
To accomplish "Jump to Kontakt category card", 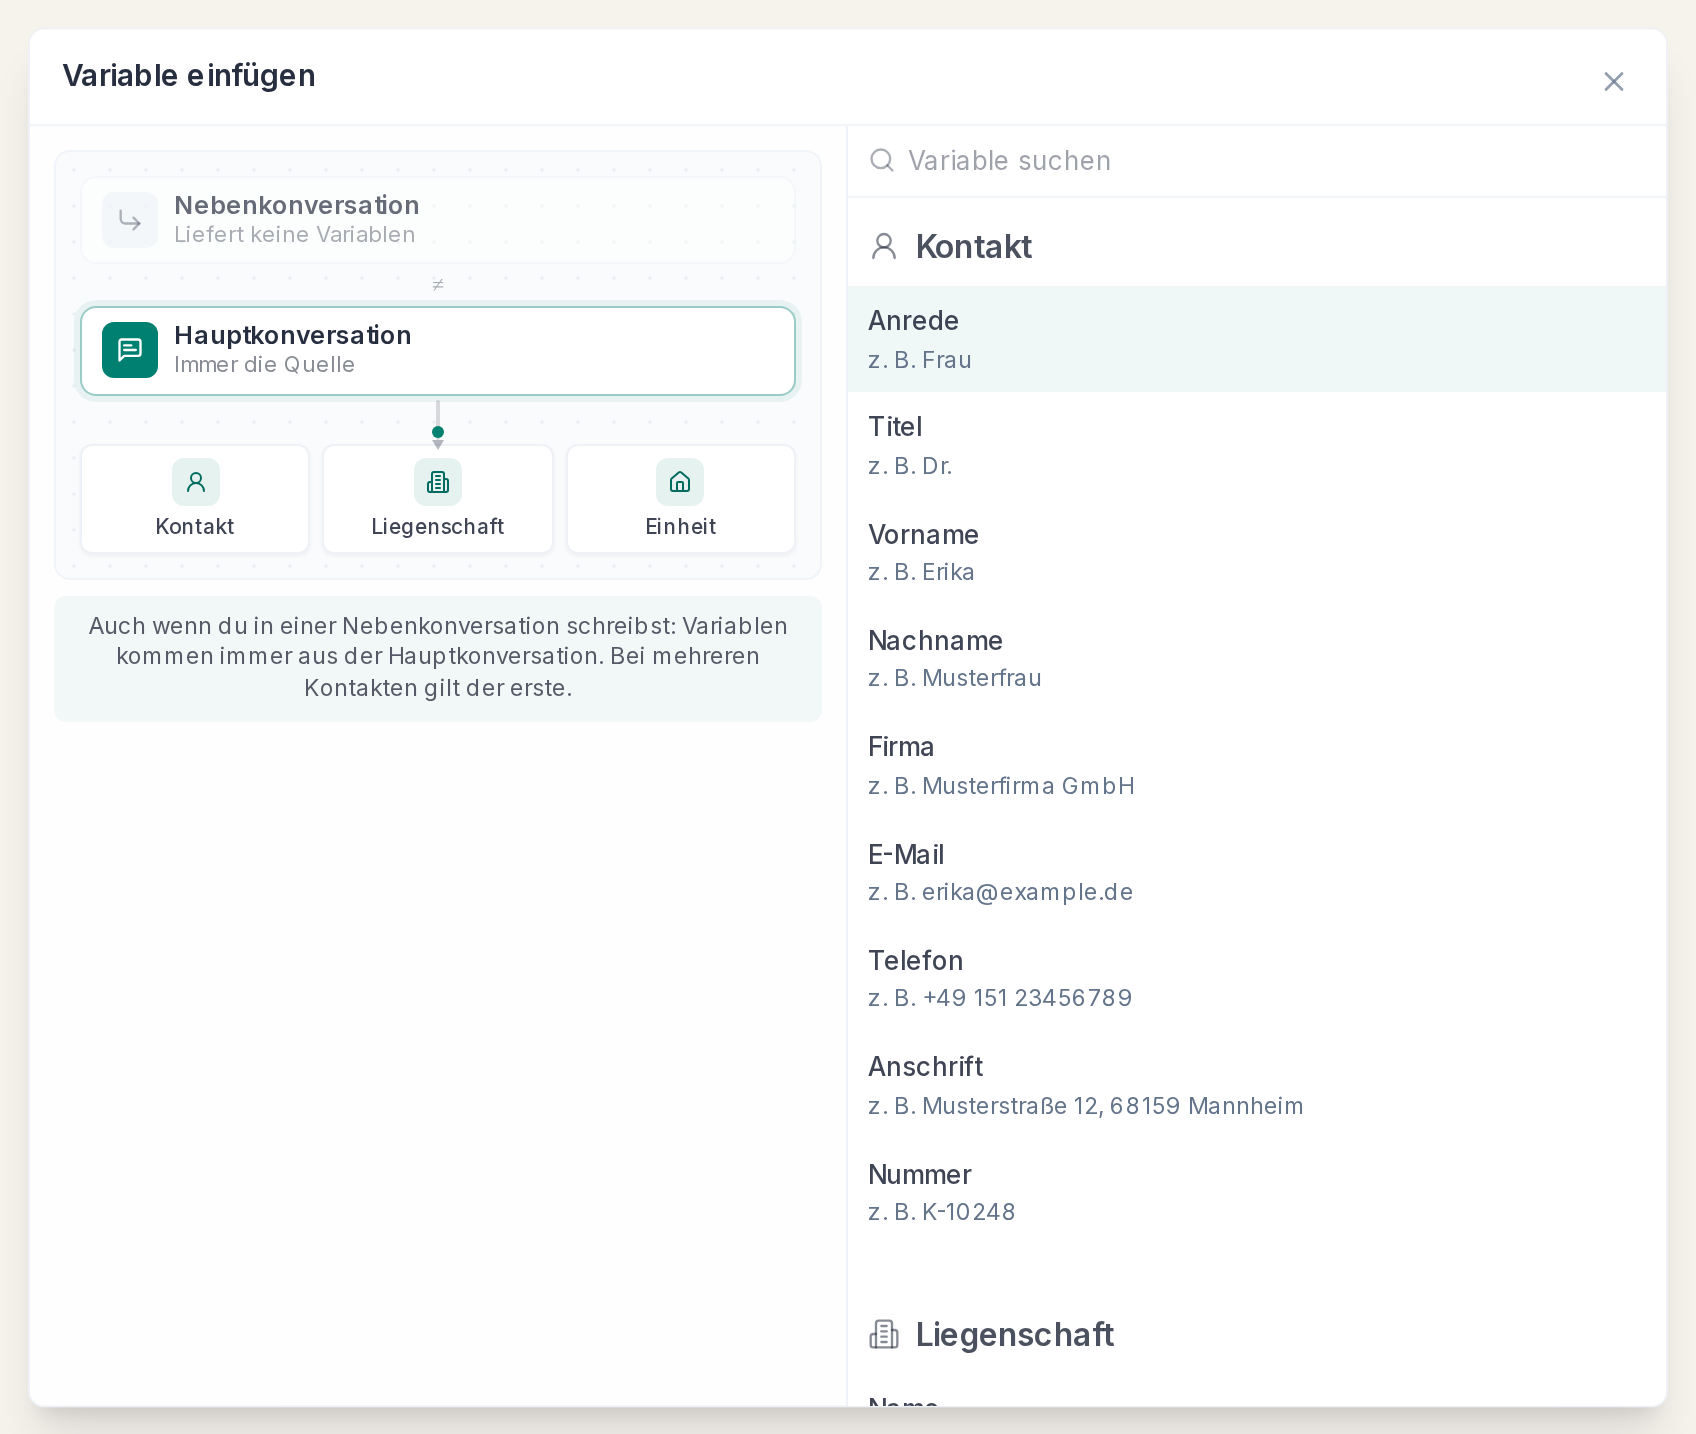I will click(x=195, y=499).
